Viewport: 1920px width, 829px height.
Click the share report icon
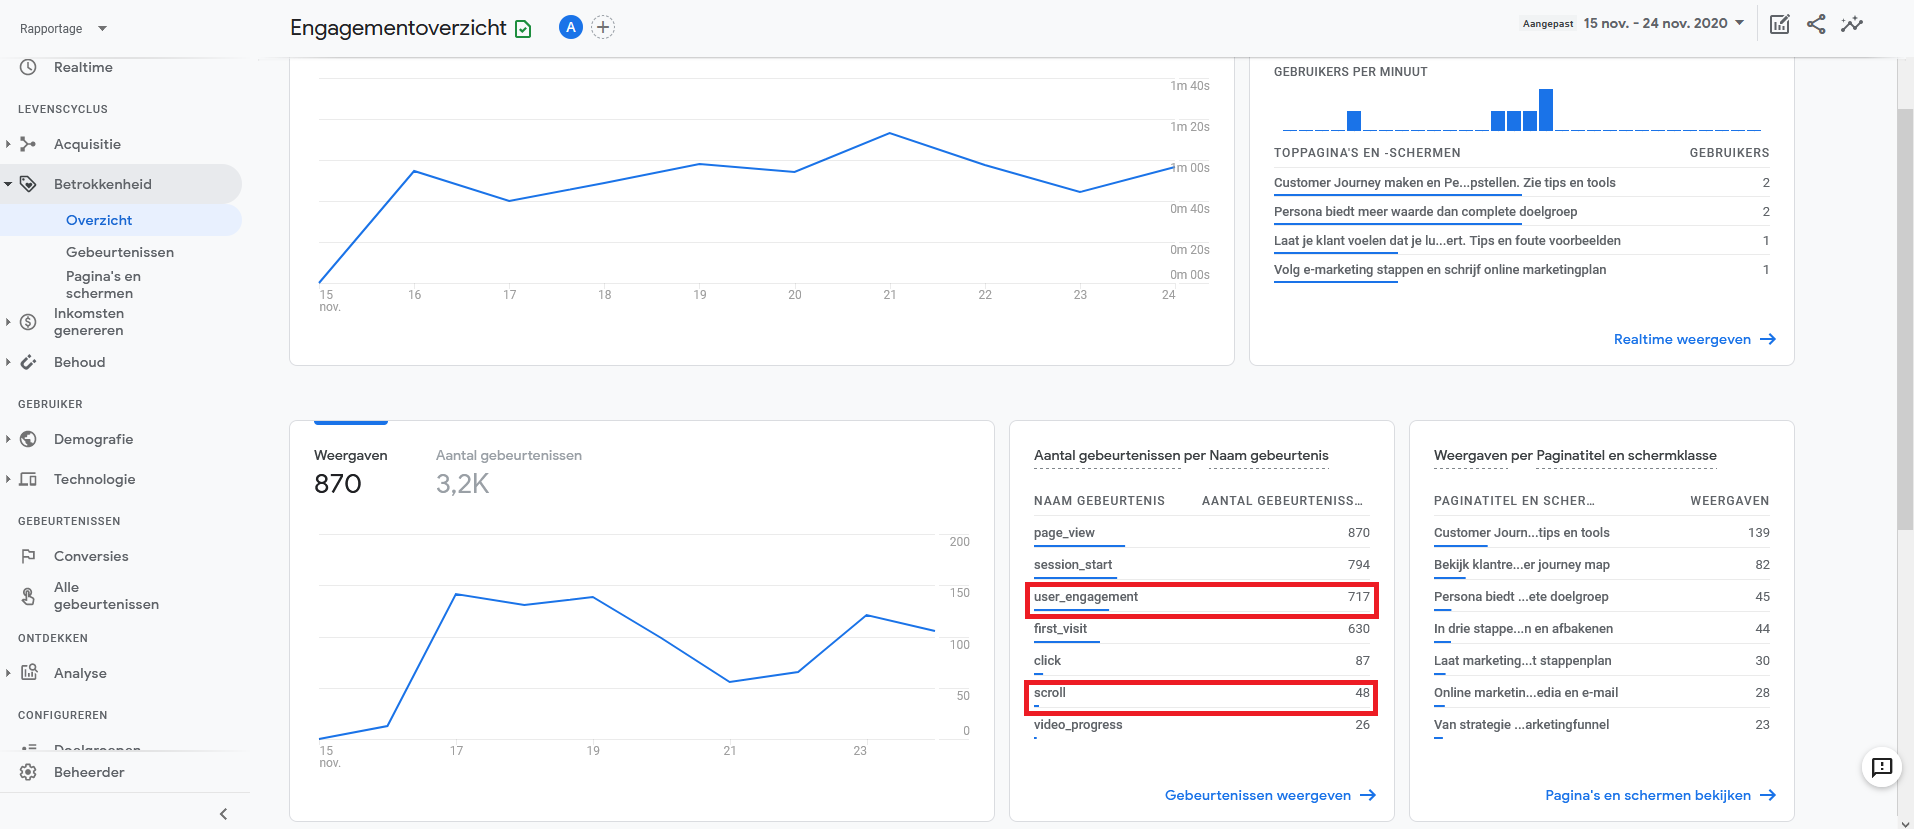[x=1816, y=24]
